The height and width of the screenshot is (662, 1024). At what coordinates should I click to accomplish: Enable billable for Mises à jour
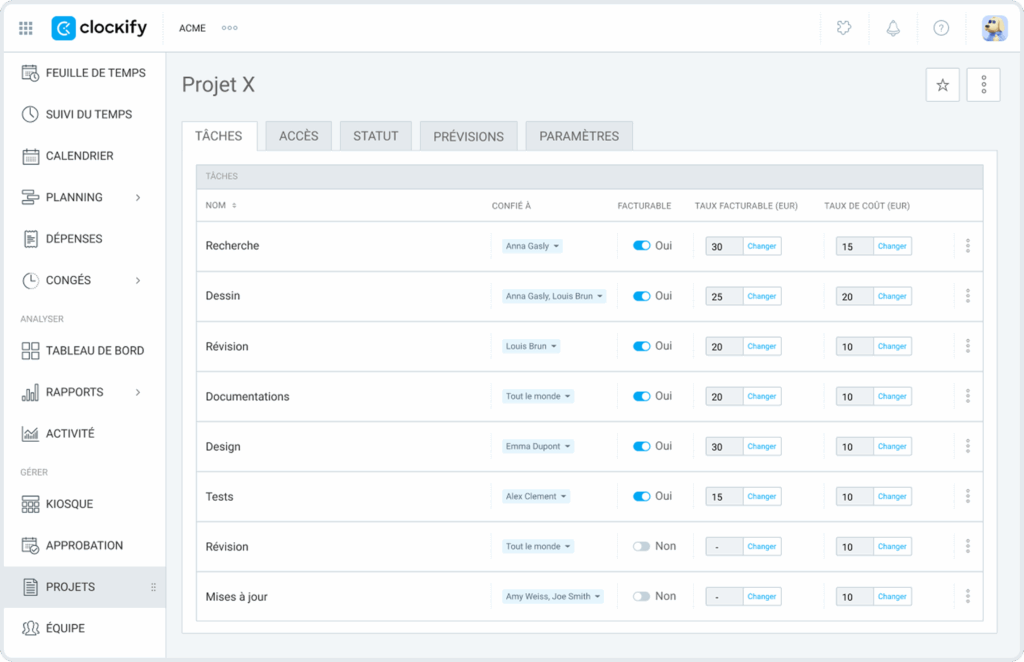tap(641, 596)
